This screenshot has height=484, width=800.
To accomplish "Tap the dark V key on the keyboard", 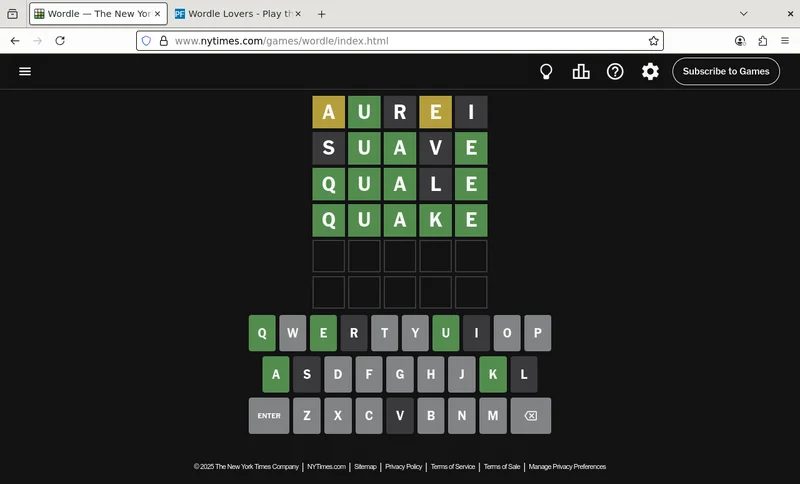I will [400, 416].
